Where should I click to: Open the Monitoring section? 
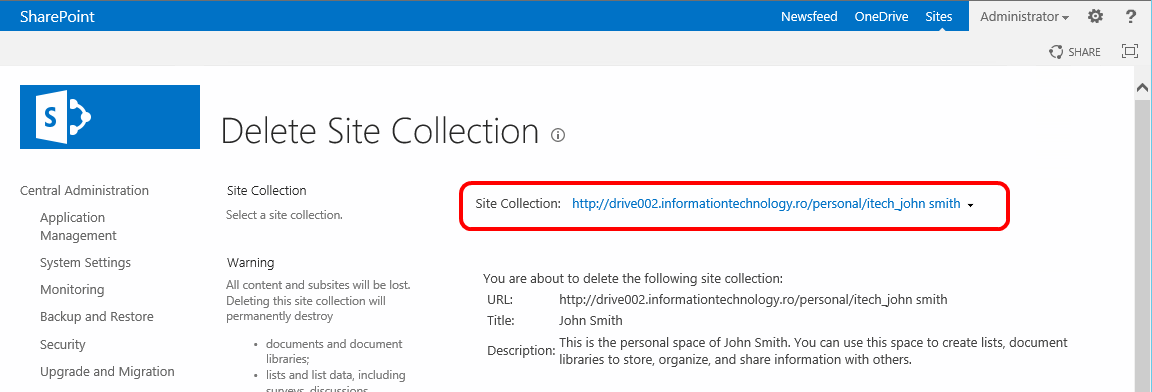coord(72,289)
